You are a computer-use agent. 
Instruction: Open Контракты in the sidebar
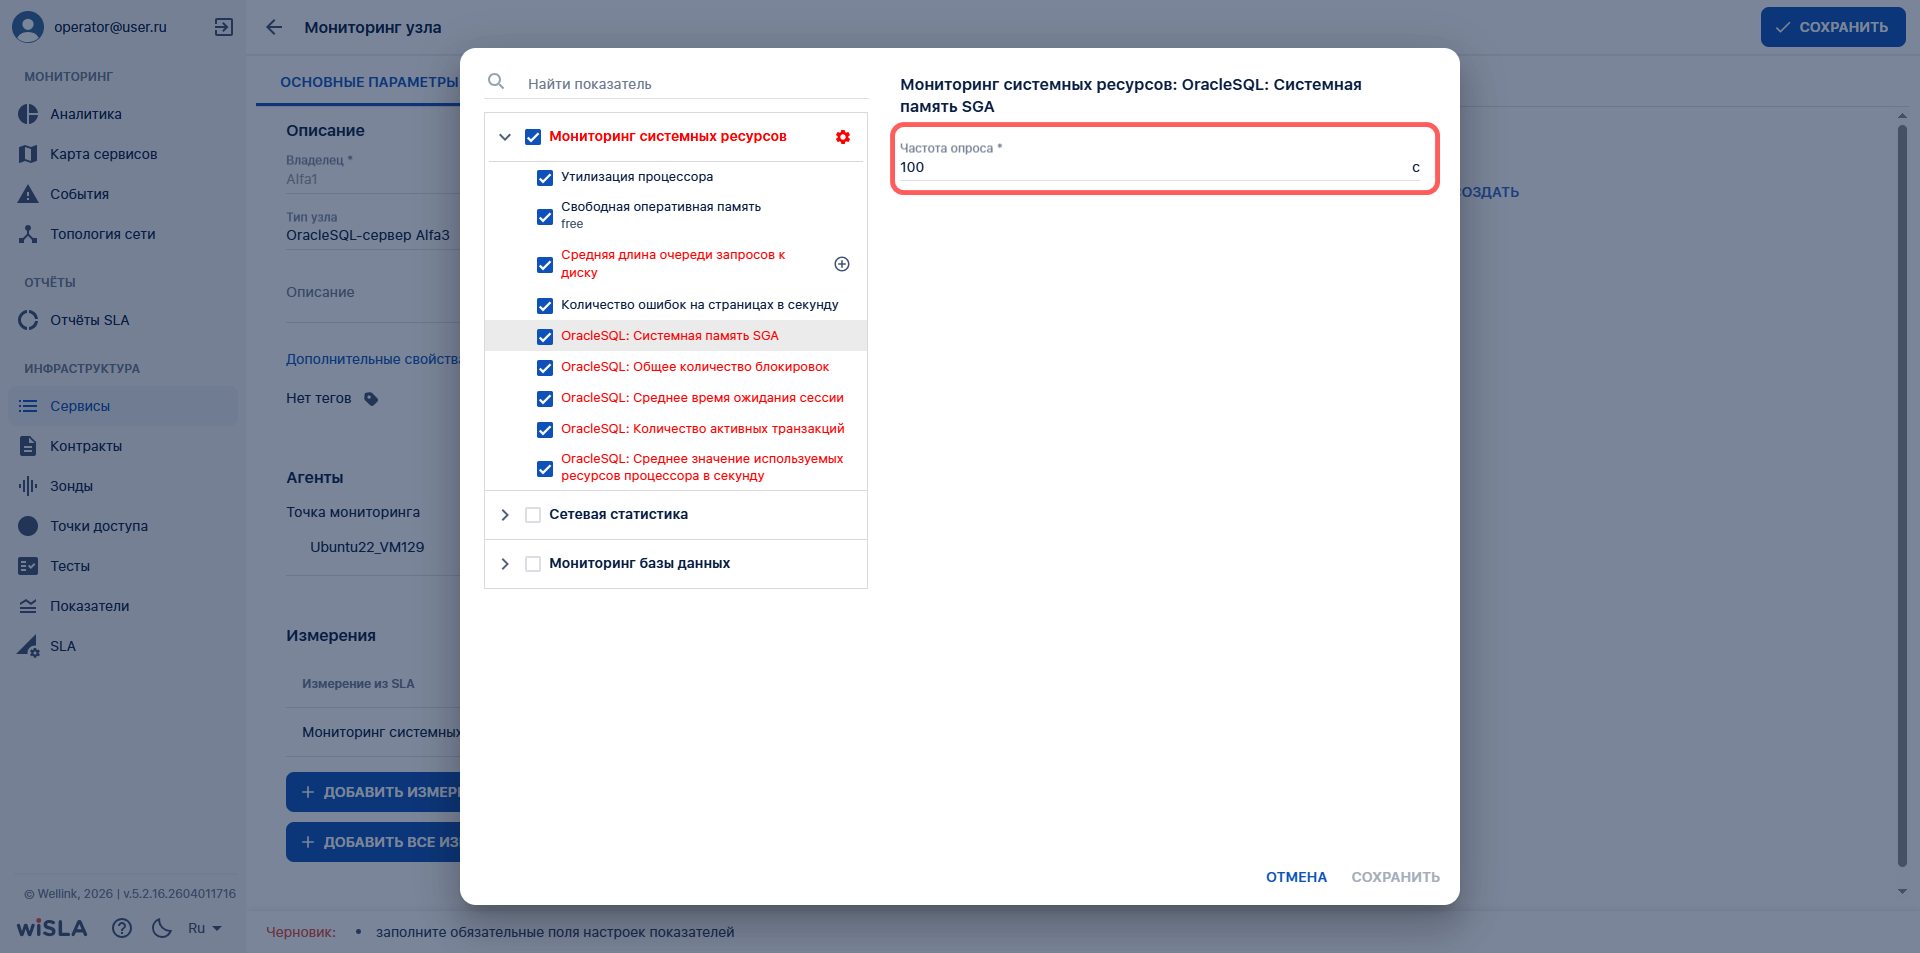(86, 446)
